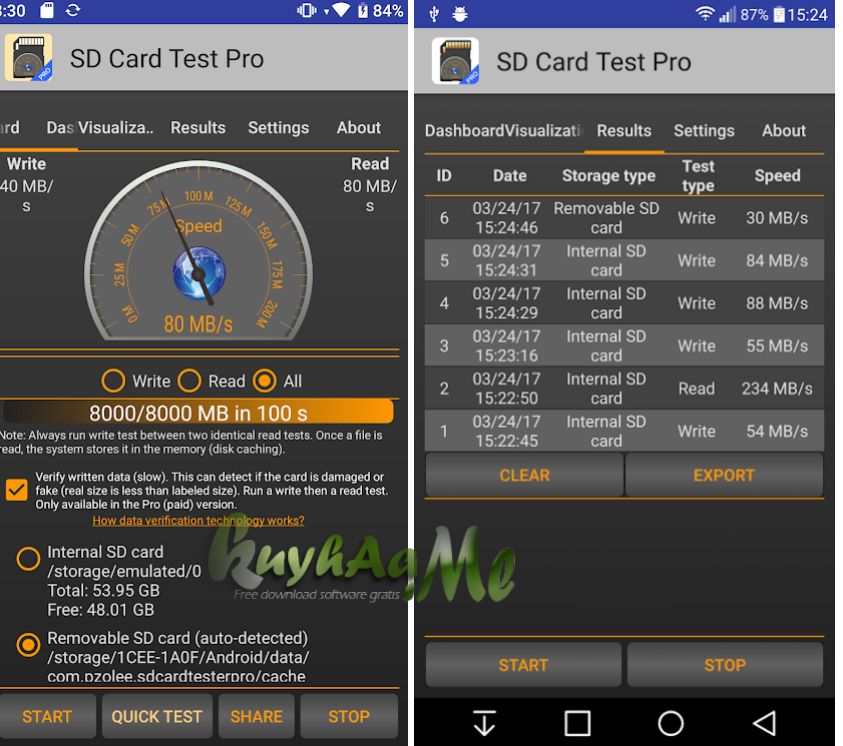This screenshot has width=843, height=746.
Task: Tap the SD Card Test Pro app icon in left screen
Action: (28, 58)
